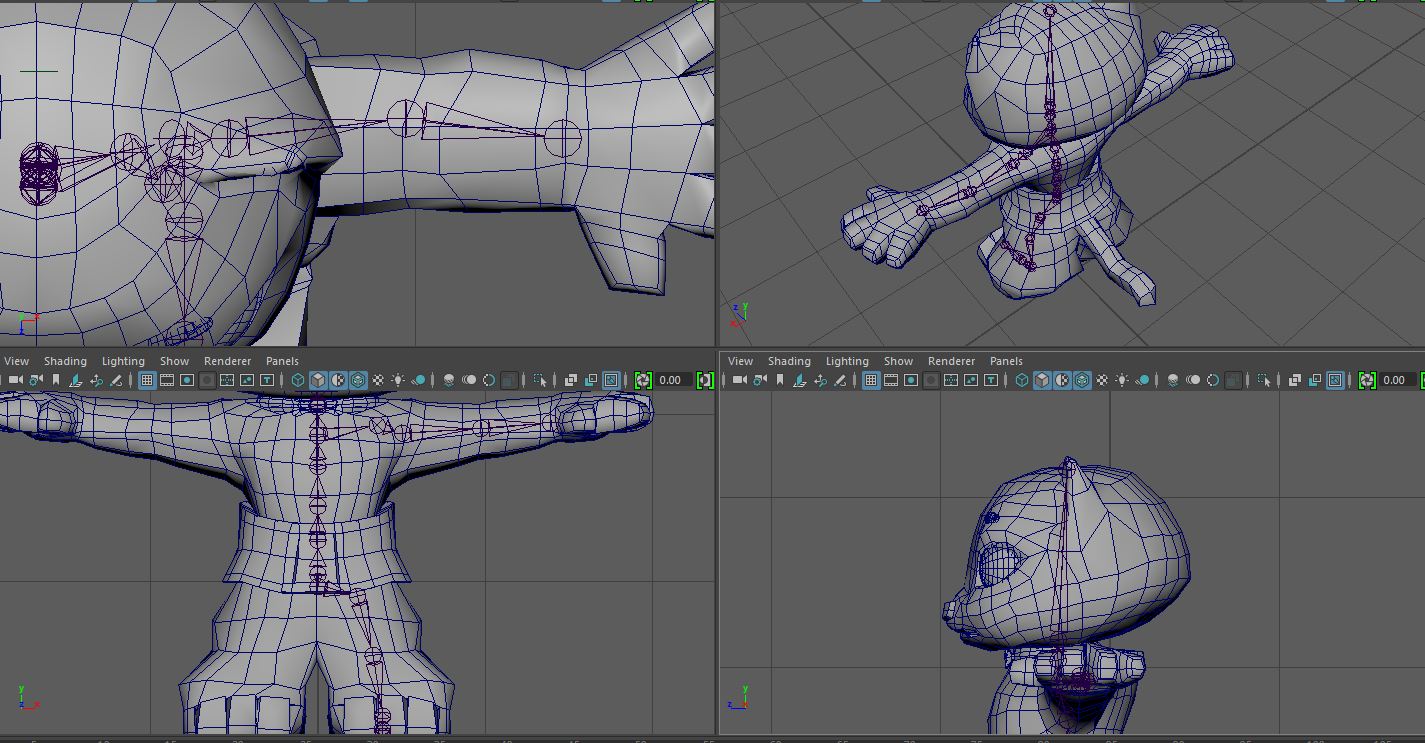Screen dimensions: 1425x743
Task: Toggle Motion Blur in front view panel
Action: pyautogui.click(x=469, y=380)
